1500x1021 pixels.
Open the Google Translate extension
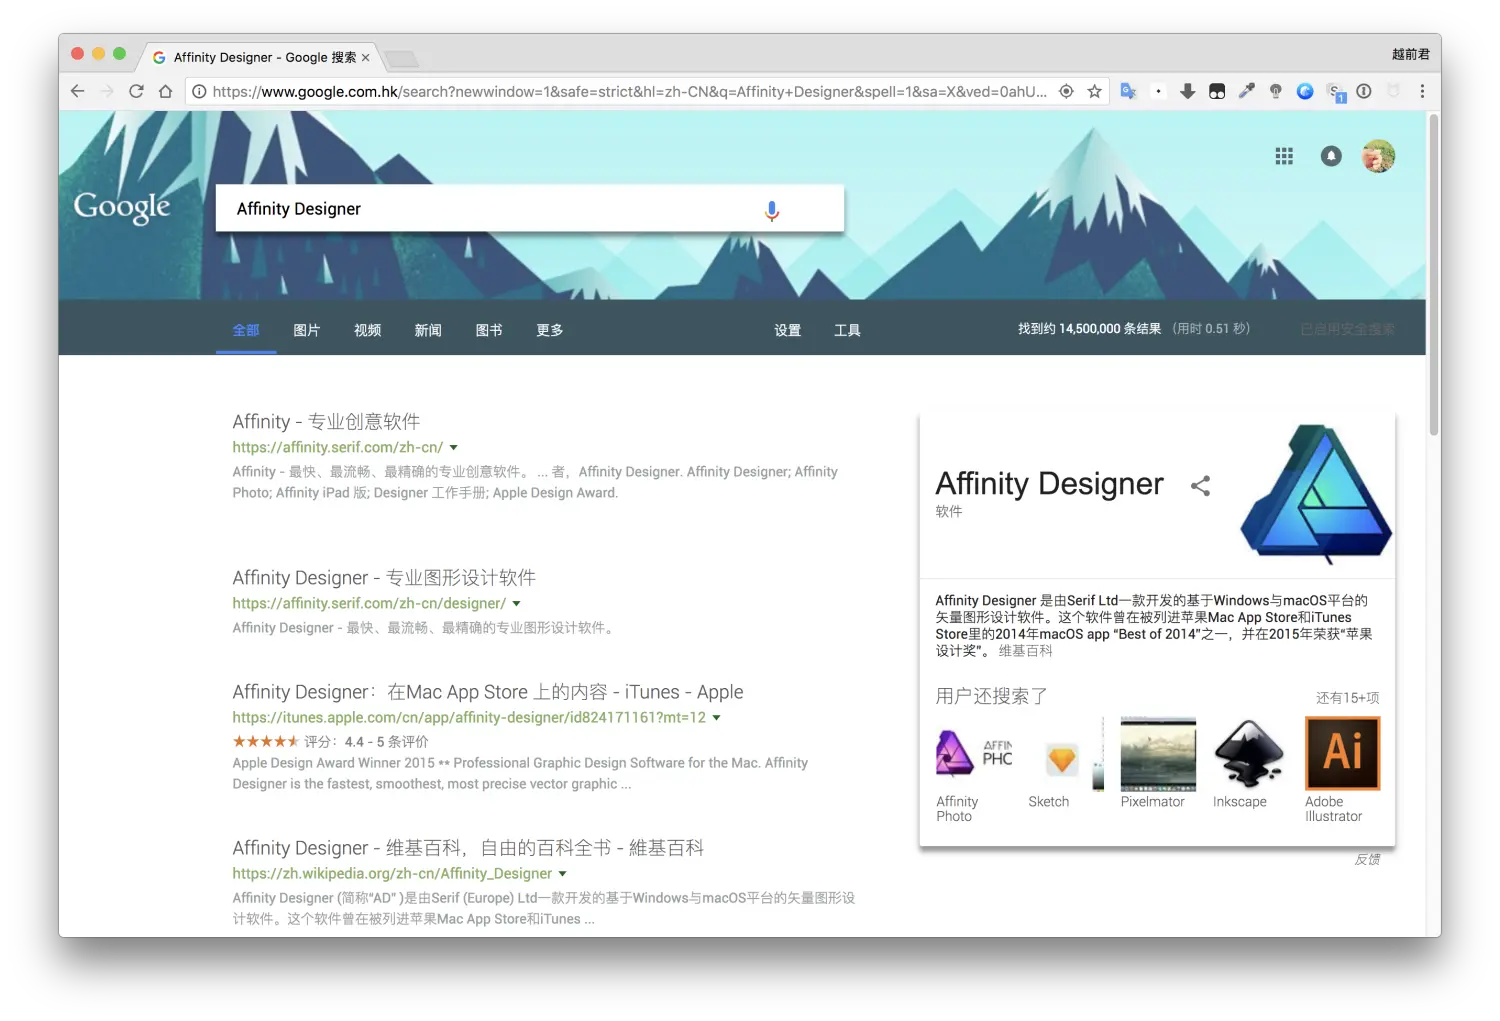(1128, 91)
